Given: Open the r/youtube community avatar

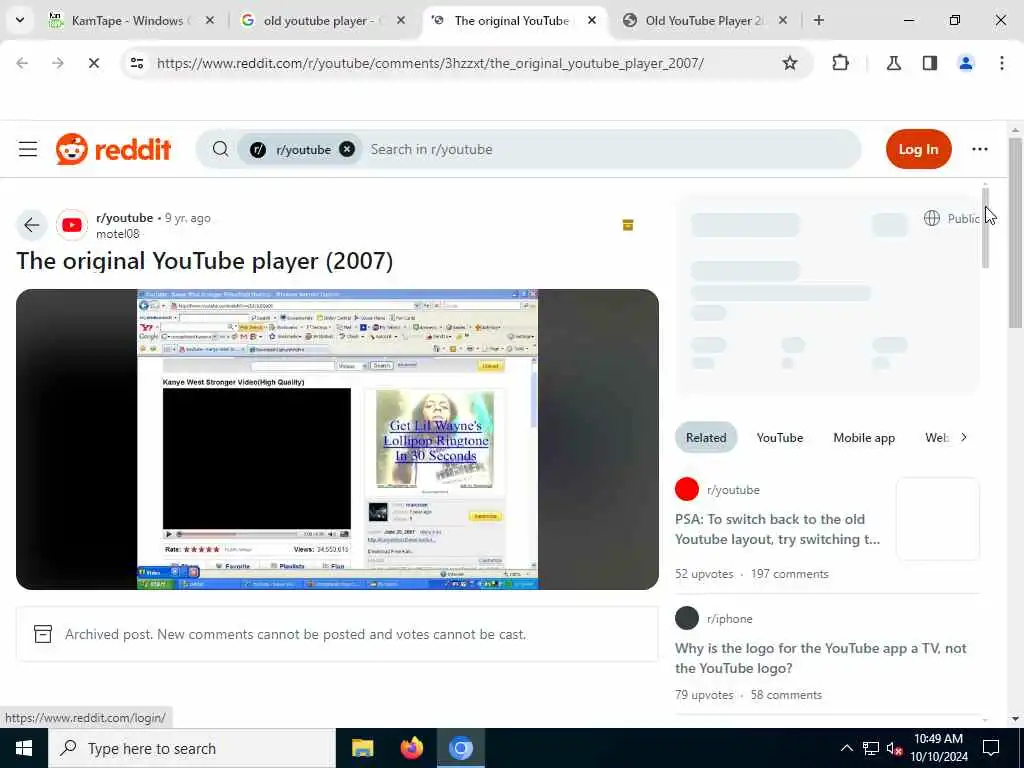Looking at the screenshot, I should [x=72, y=225].
